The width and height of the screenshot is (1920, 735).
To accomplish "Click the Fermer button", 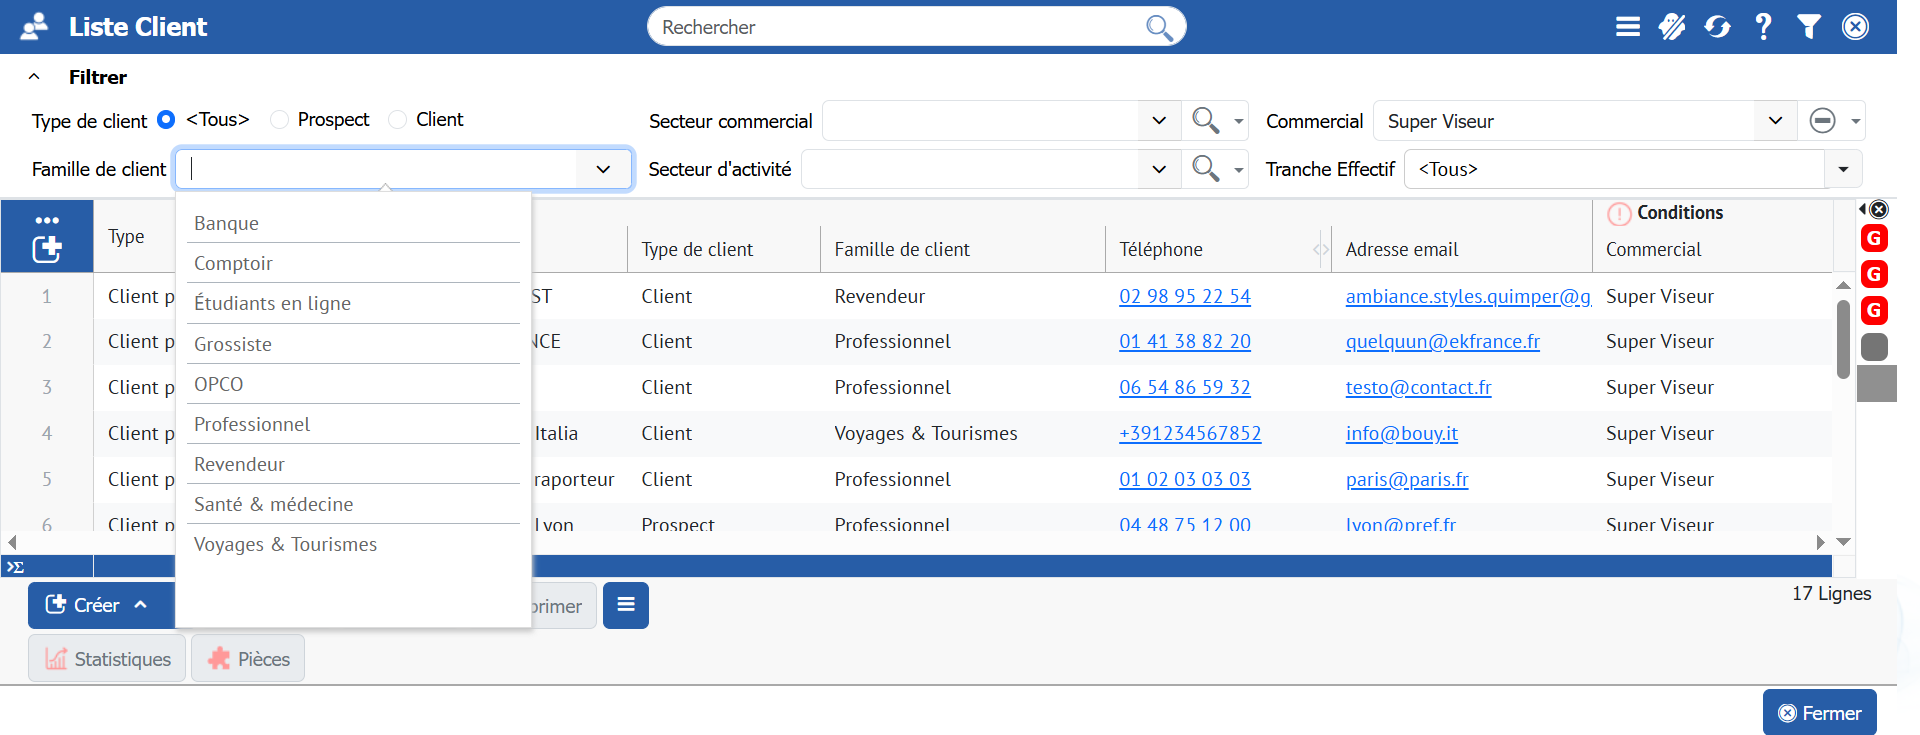I will pos(1819,713).
